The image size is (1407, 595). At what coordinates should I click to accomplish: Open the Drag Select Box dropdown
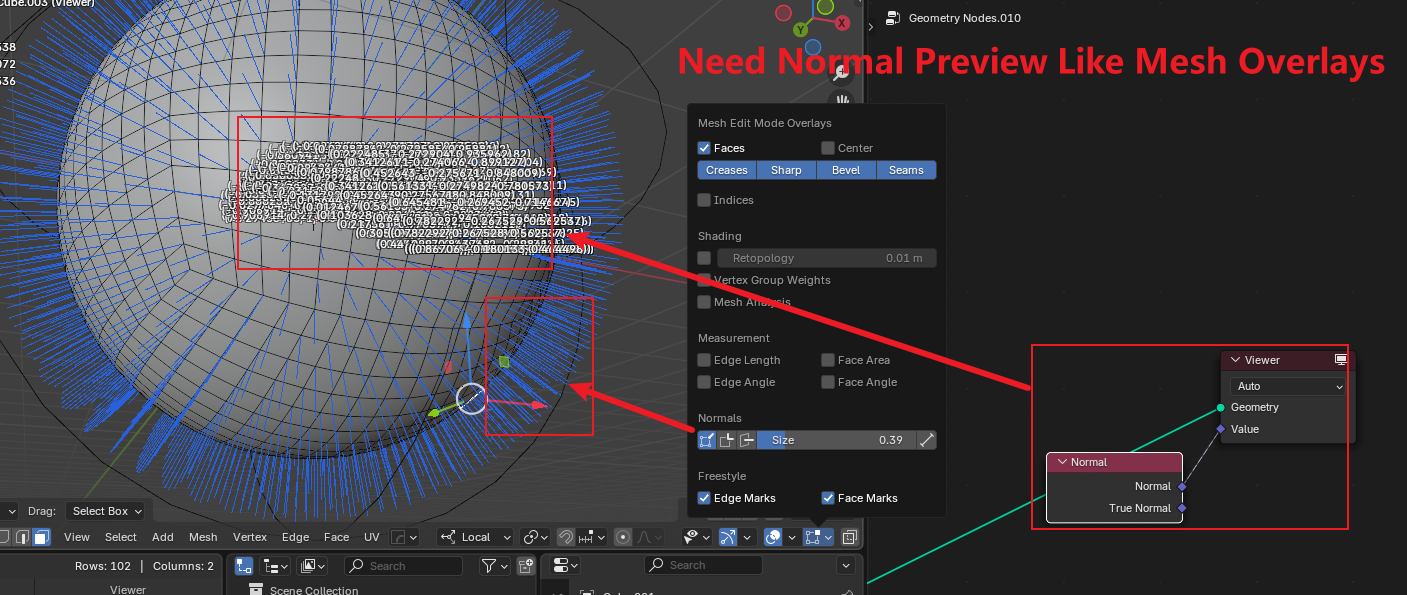pos(105,511)
